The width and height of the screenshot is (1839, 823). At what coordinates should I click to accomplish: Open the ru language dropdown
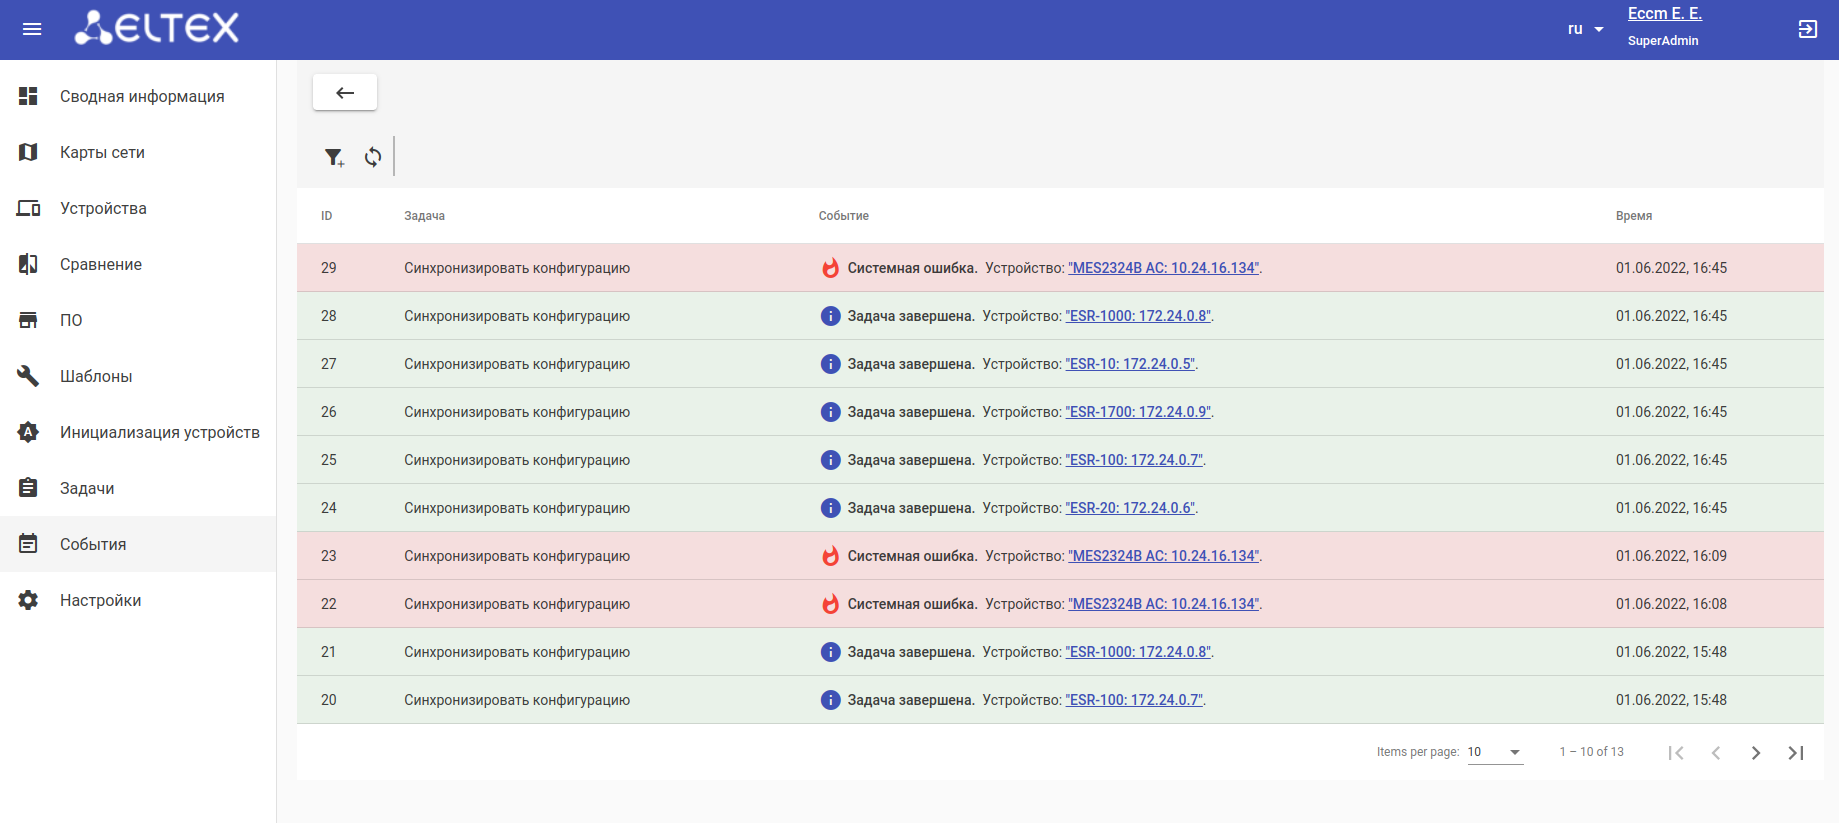pos(1585,29)
